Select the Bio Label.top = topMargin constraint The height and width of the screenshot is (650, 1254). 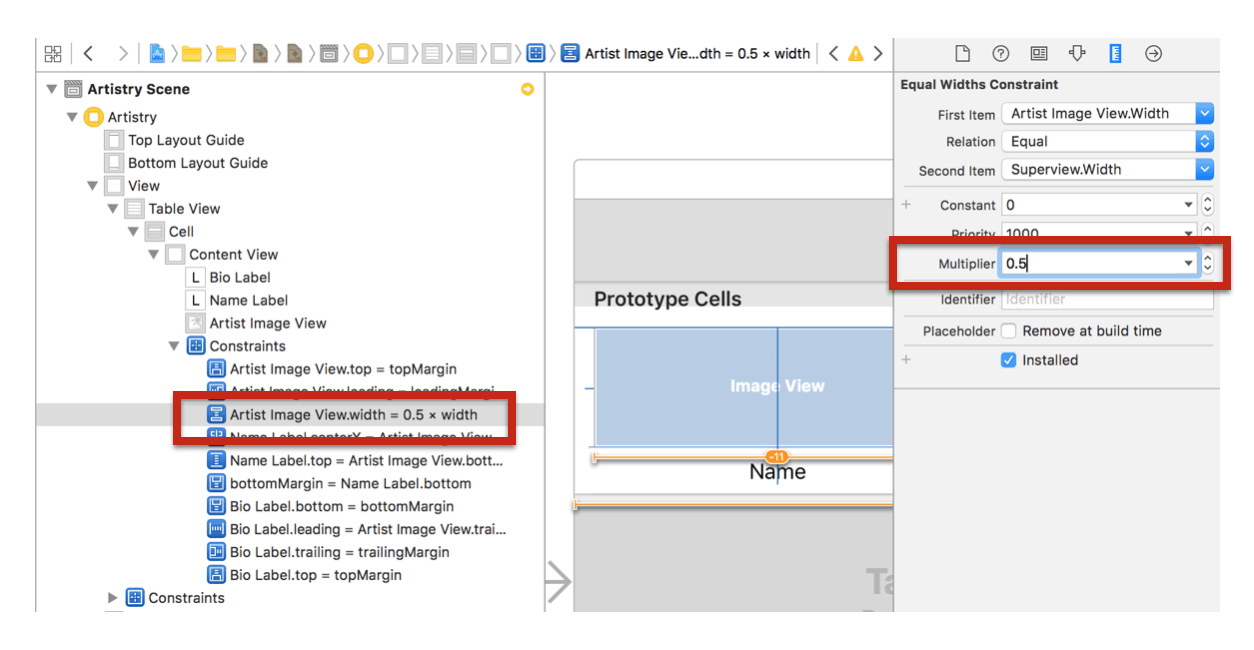tap(315, 575)
